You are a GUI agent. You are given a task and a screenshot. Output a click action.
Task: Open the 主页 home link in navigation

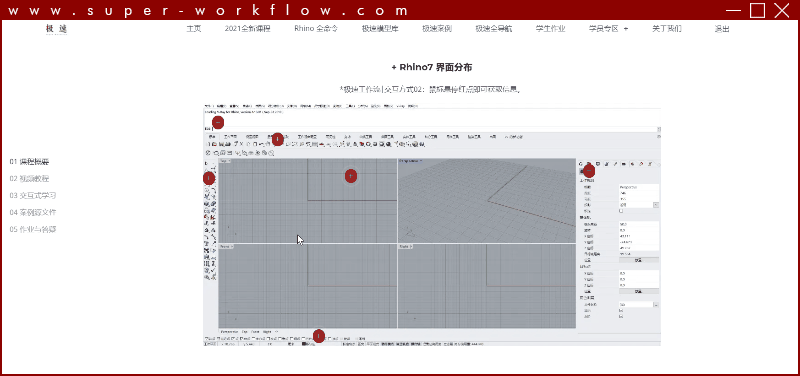click(x=194, y=29)
